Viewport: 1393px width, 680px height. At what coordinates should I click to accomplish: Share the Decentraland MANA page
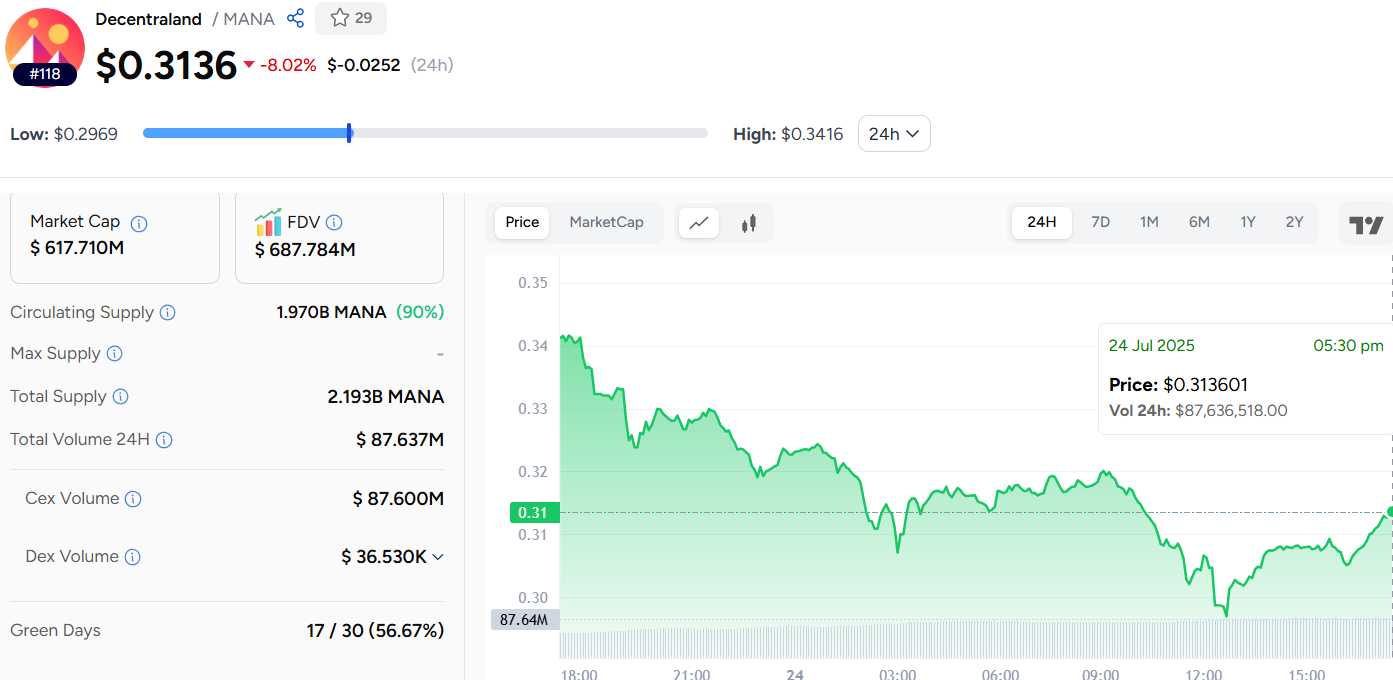(295, 18)
